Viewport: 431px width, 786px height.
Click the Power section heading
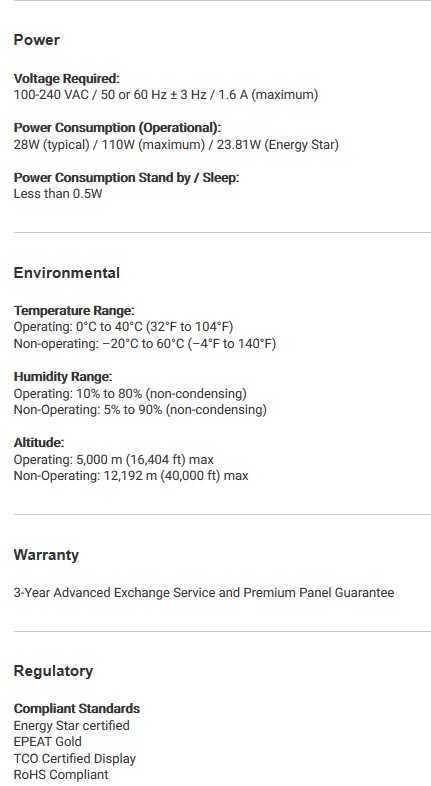pyautogui.click(x=37, y=40)
